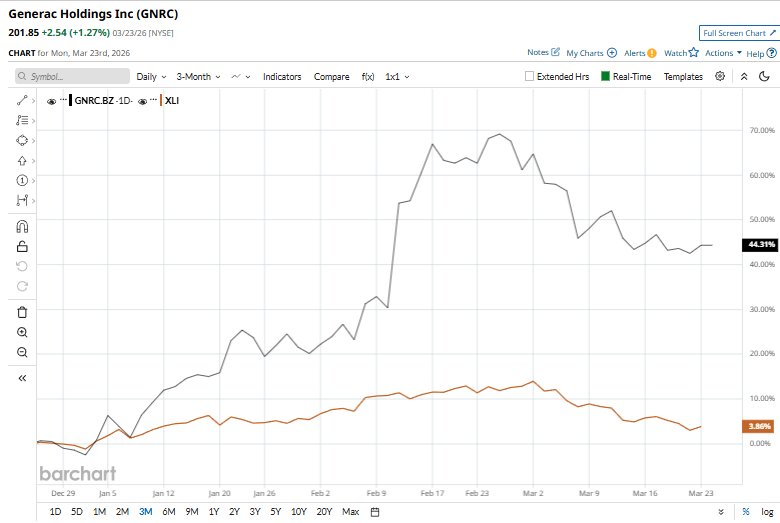Open the date range calendar icon
This screenshot has height=523, width=780.
pos(375,512)
